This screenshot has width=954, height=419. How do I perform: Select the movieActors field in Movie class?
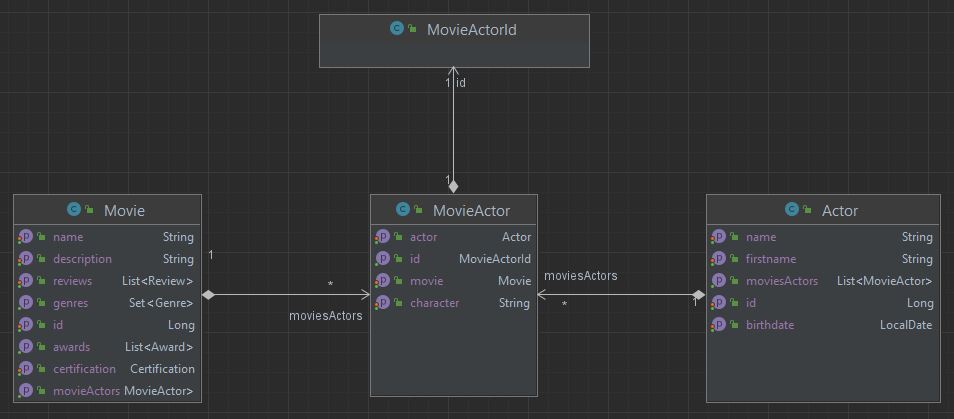[x=86, y=391]
